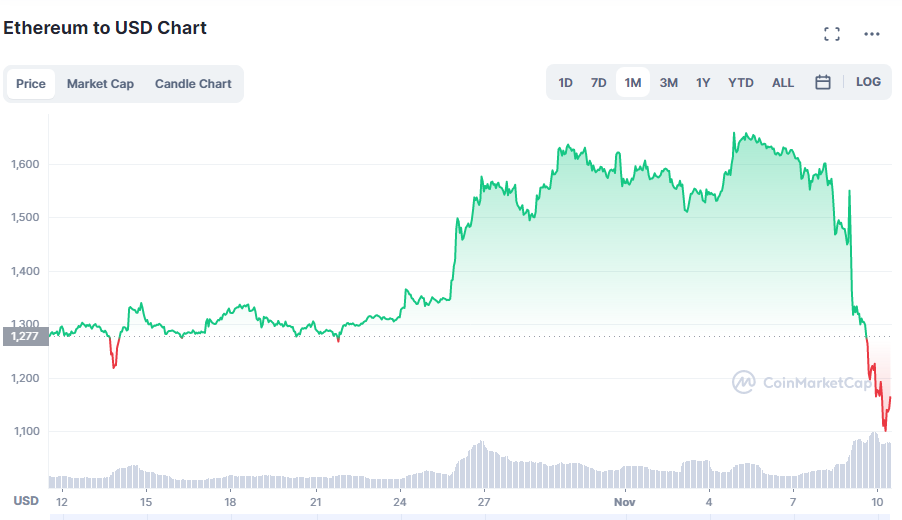This screenshot has width=902, height=520.
Task: Open the calendar date range picker
Action: tap(823, 83)
